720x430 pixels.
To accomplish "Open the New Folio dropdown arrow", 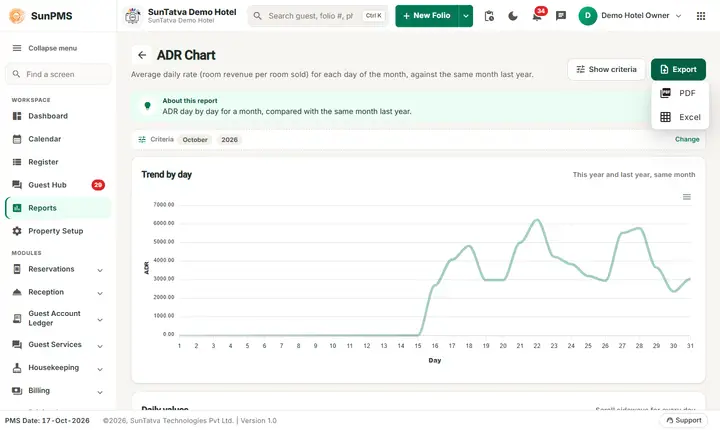I will 466,16.
